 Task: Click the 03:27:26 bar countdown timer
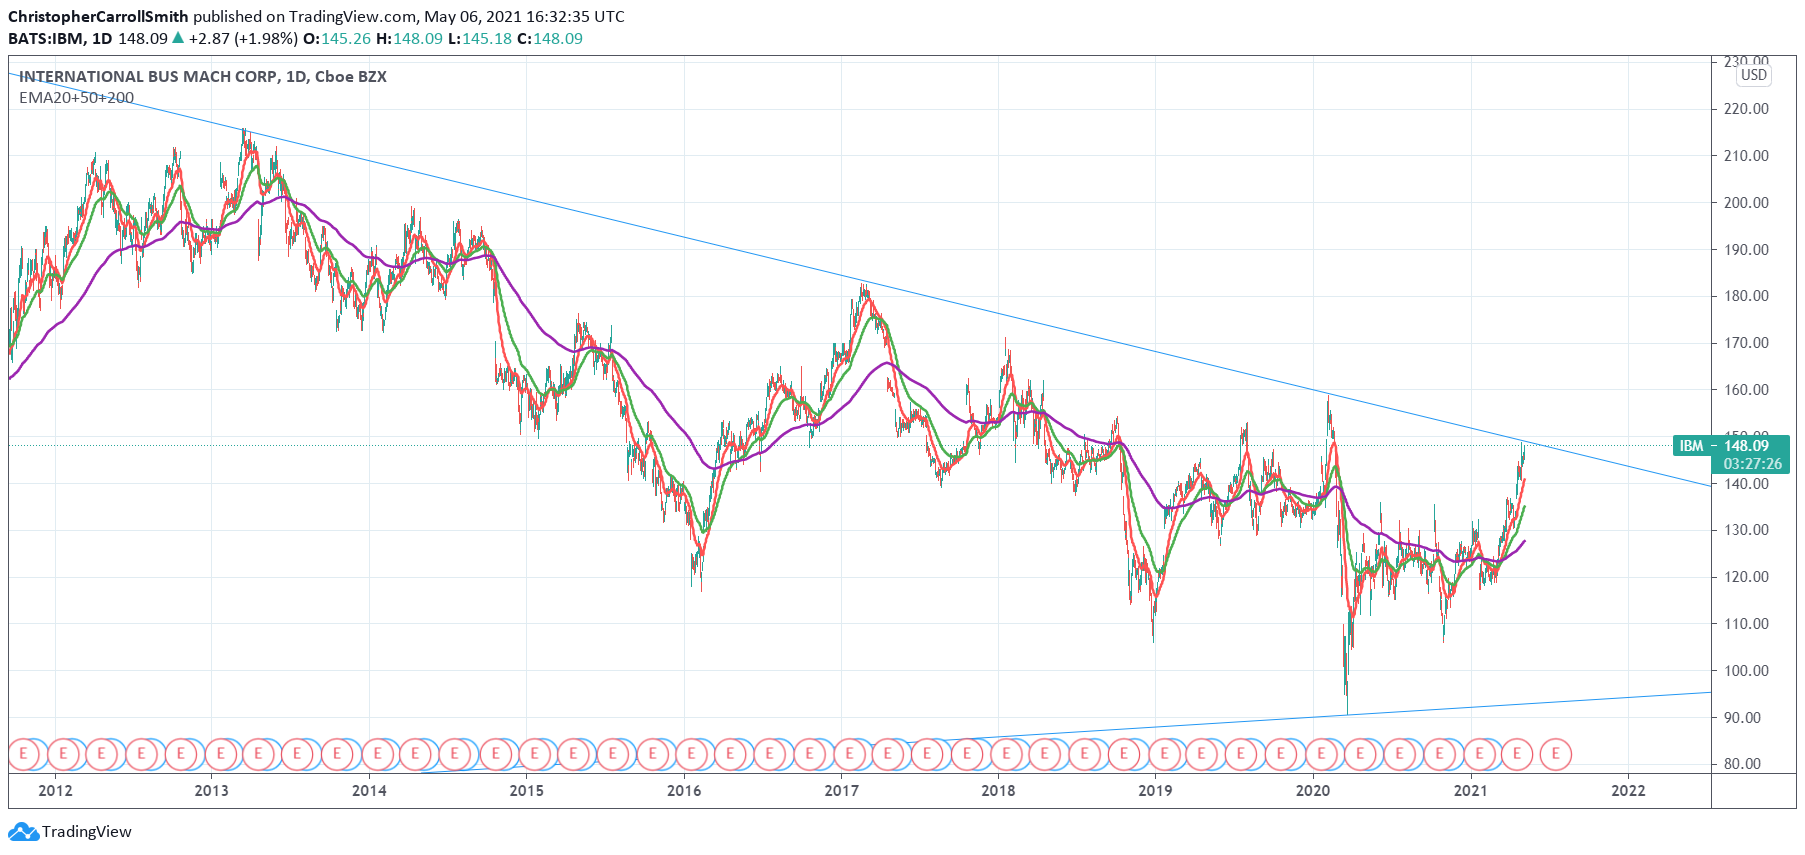point(1752,464)
